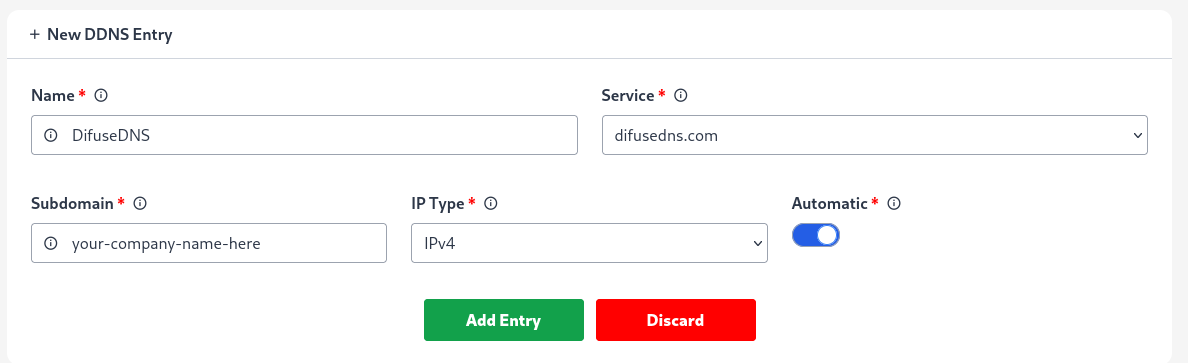Click the info icon next to Name label
This screenshot has width=1188, height=363.
[x=100, y=95]
